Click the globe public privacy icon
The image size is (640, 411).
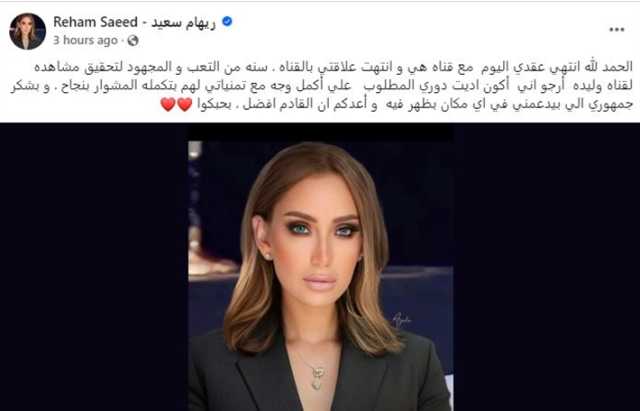[x=133, y=40]
